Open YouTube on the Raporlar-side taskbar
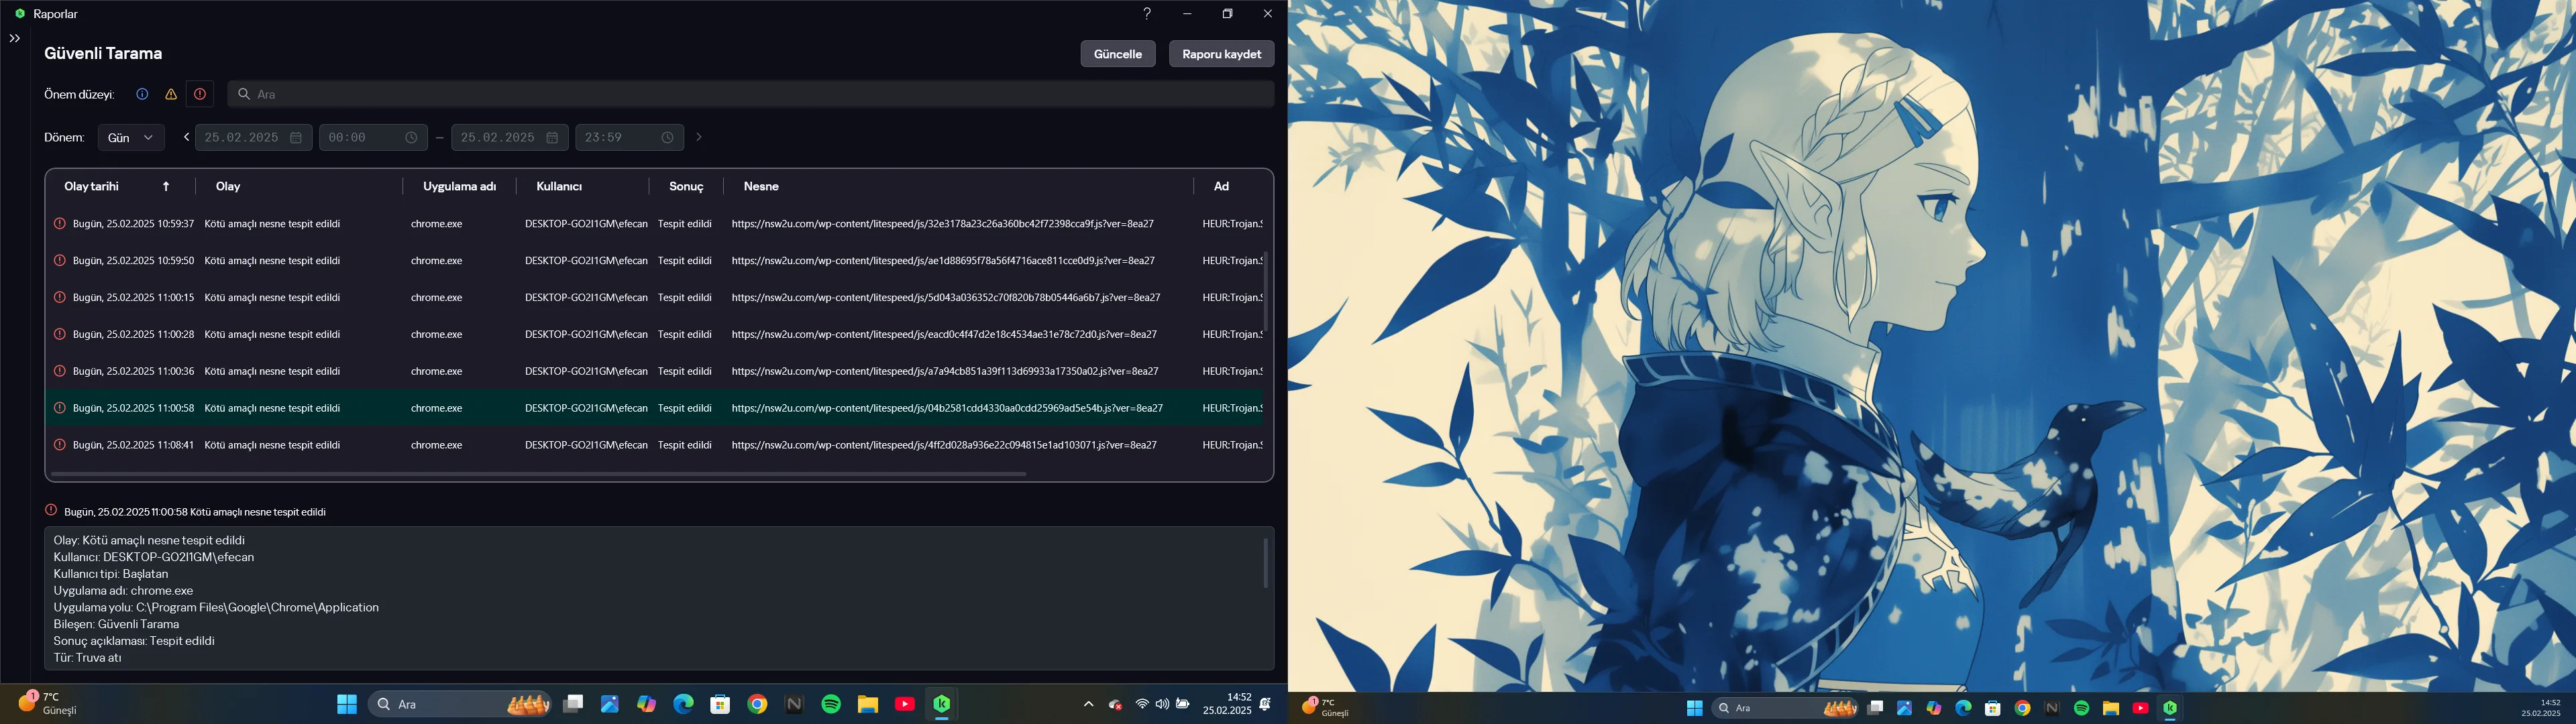2576x724 pixels. coord(905,704)
